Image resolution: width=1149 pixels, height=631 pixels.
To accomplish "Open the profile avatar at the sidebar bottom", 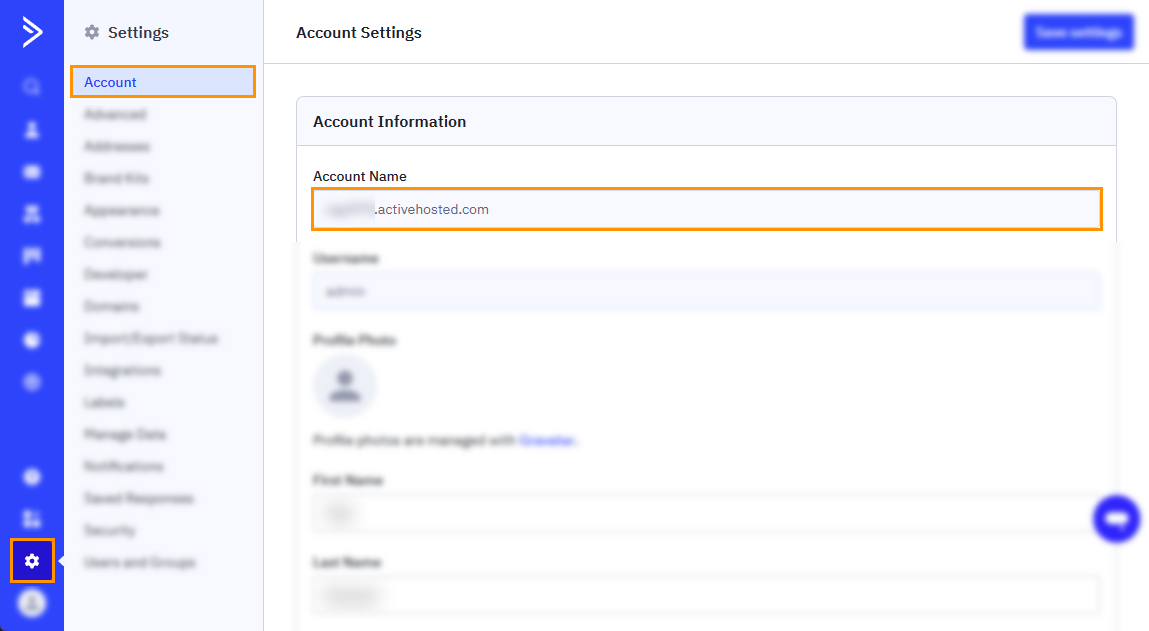I will click(31, 604).
